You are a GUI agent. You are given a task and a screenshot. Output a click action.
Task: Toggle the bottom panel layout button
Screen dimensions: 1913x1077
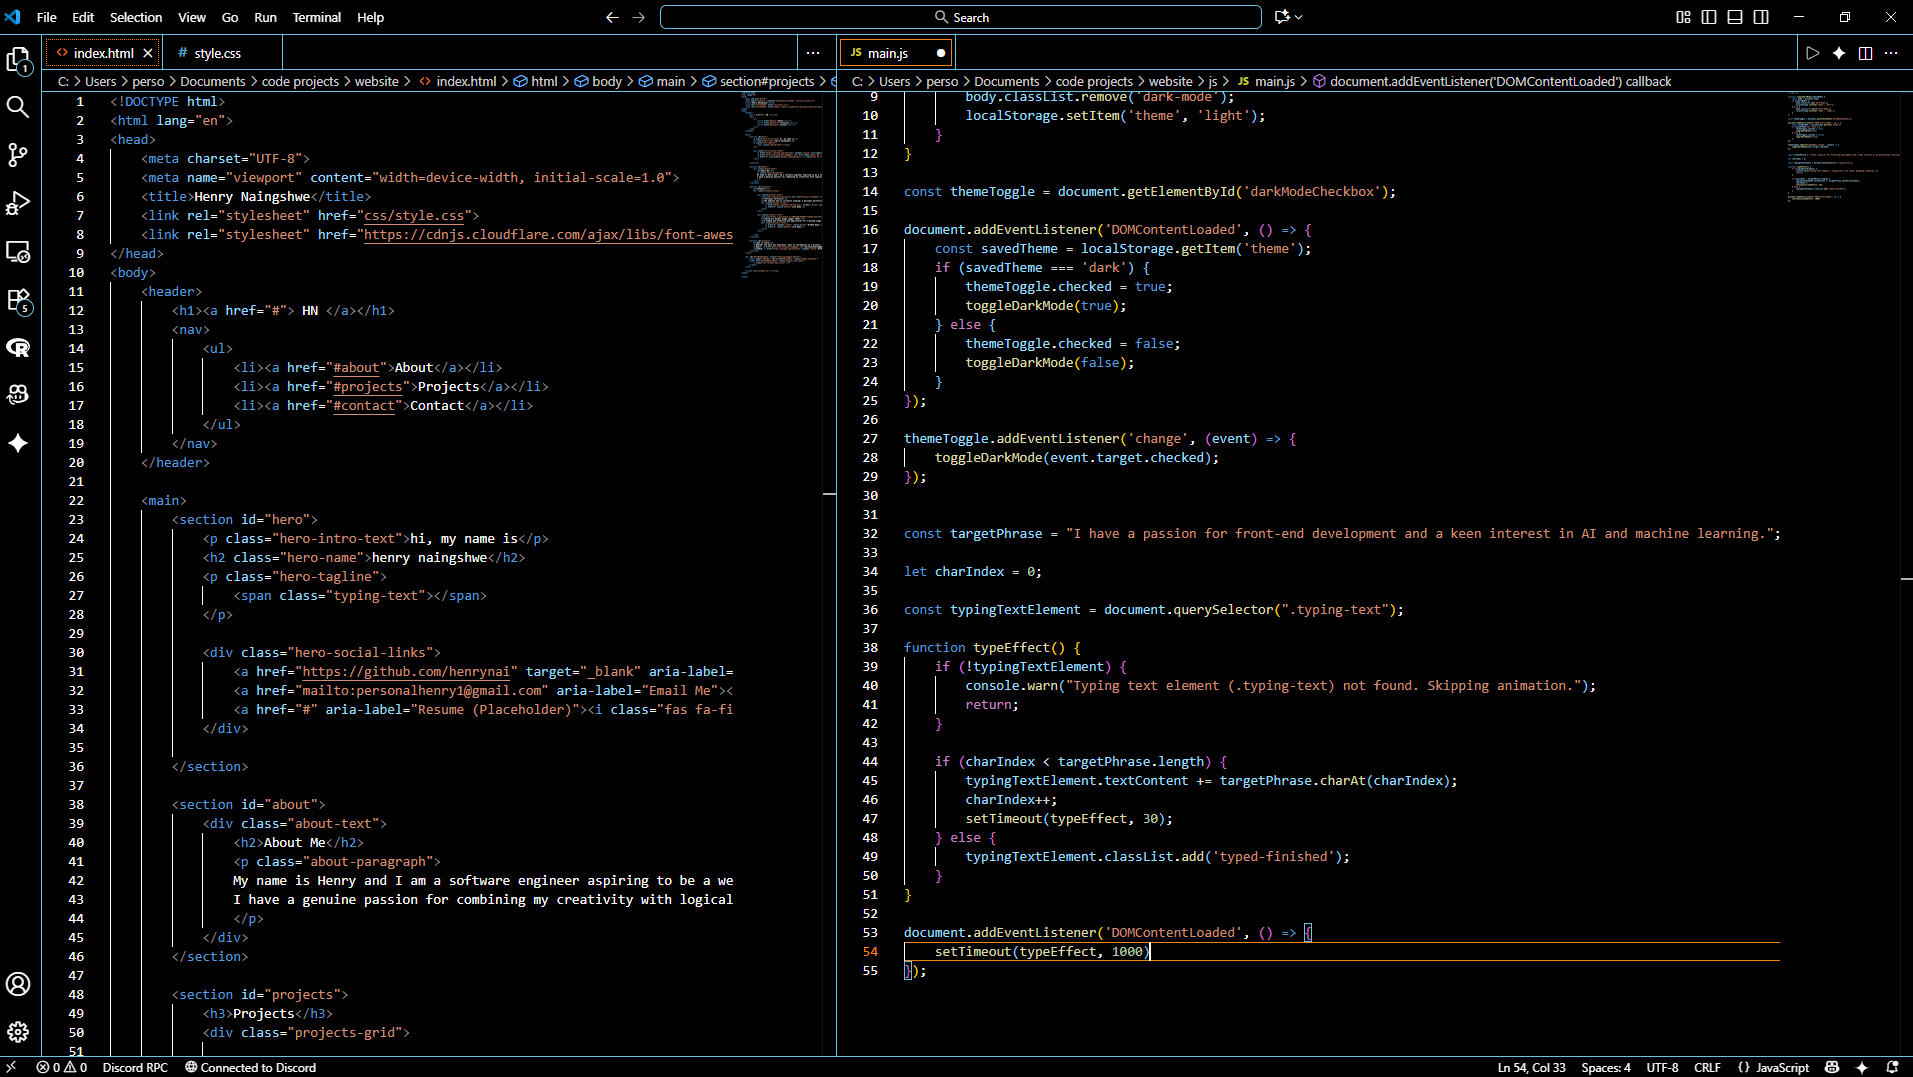pos(1735,17)
